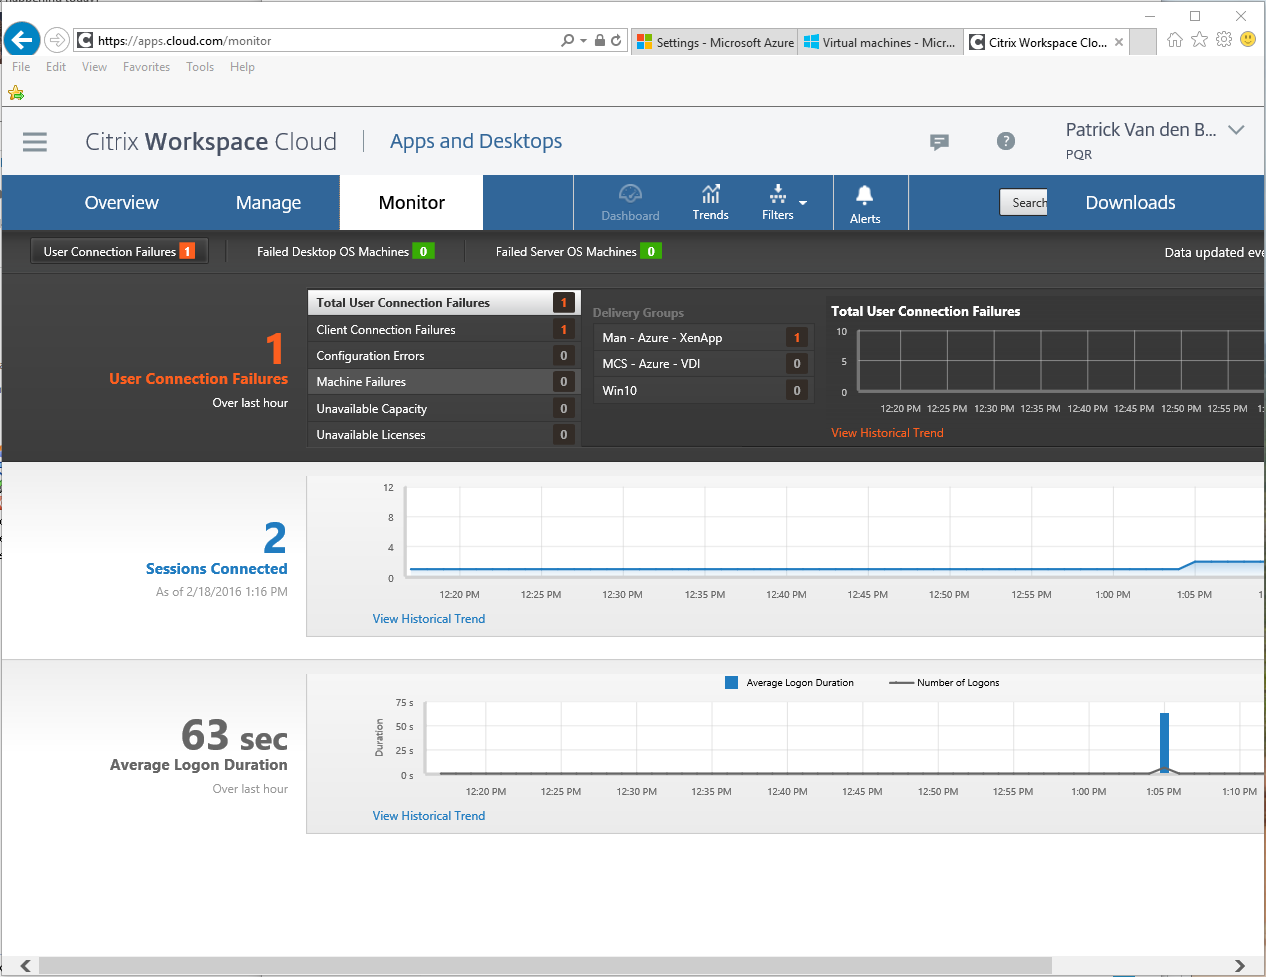Click the Search button
1266x977 pixels.
[1023, 202]
